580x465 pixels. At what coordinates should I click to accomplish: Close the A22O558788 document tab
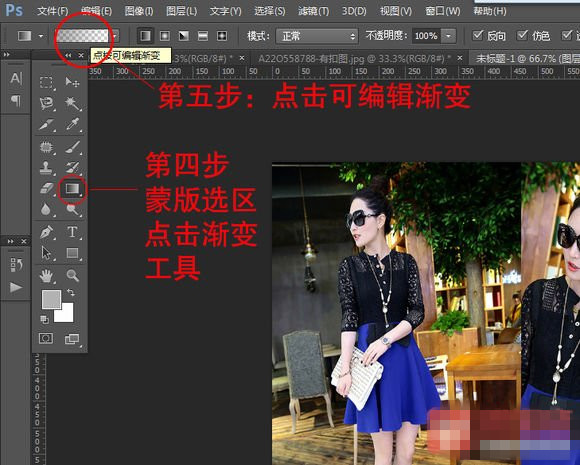pos(460,58)
